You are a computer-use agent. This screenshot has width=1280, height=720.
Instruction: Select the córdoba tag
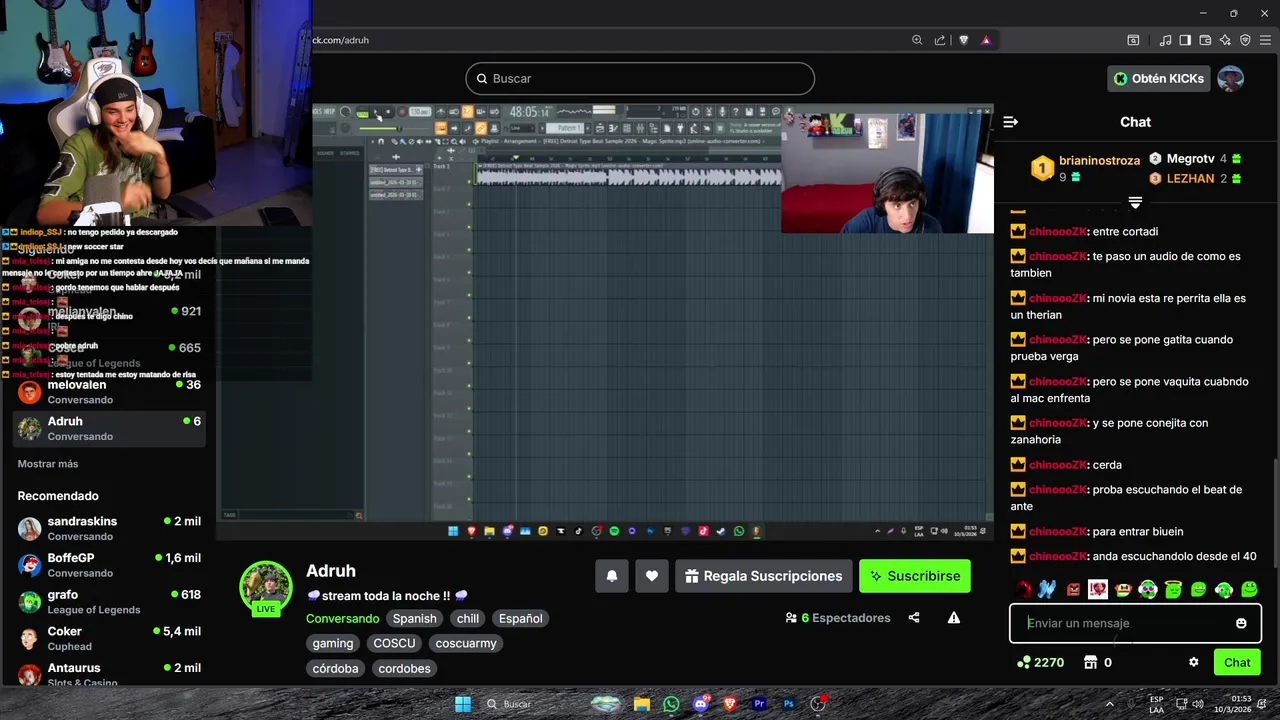(335, 669)
